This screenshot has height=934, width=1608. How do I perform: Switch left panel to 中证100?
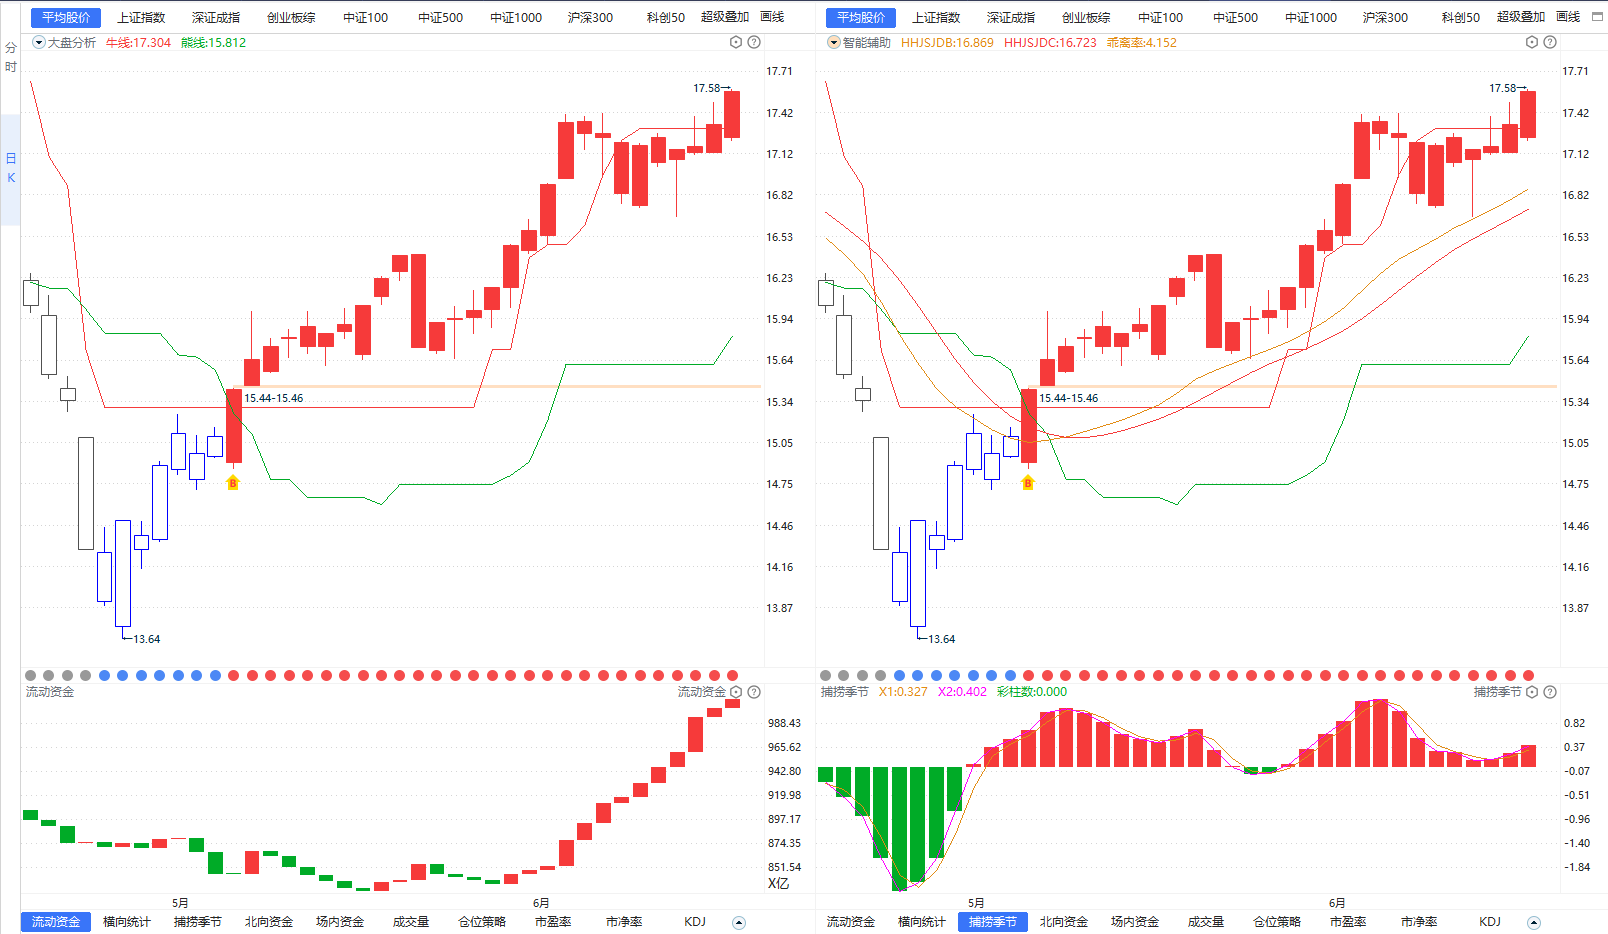tap(365, 18)
